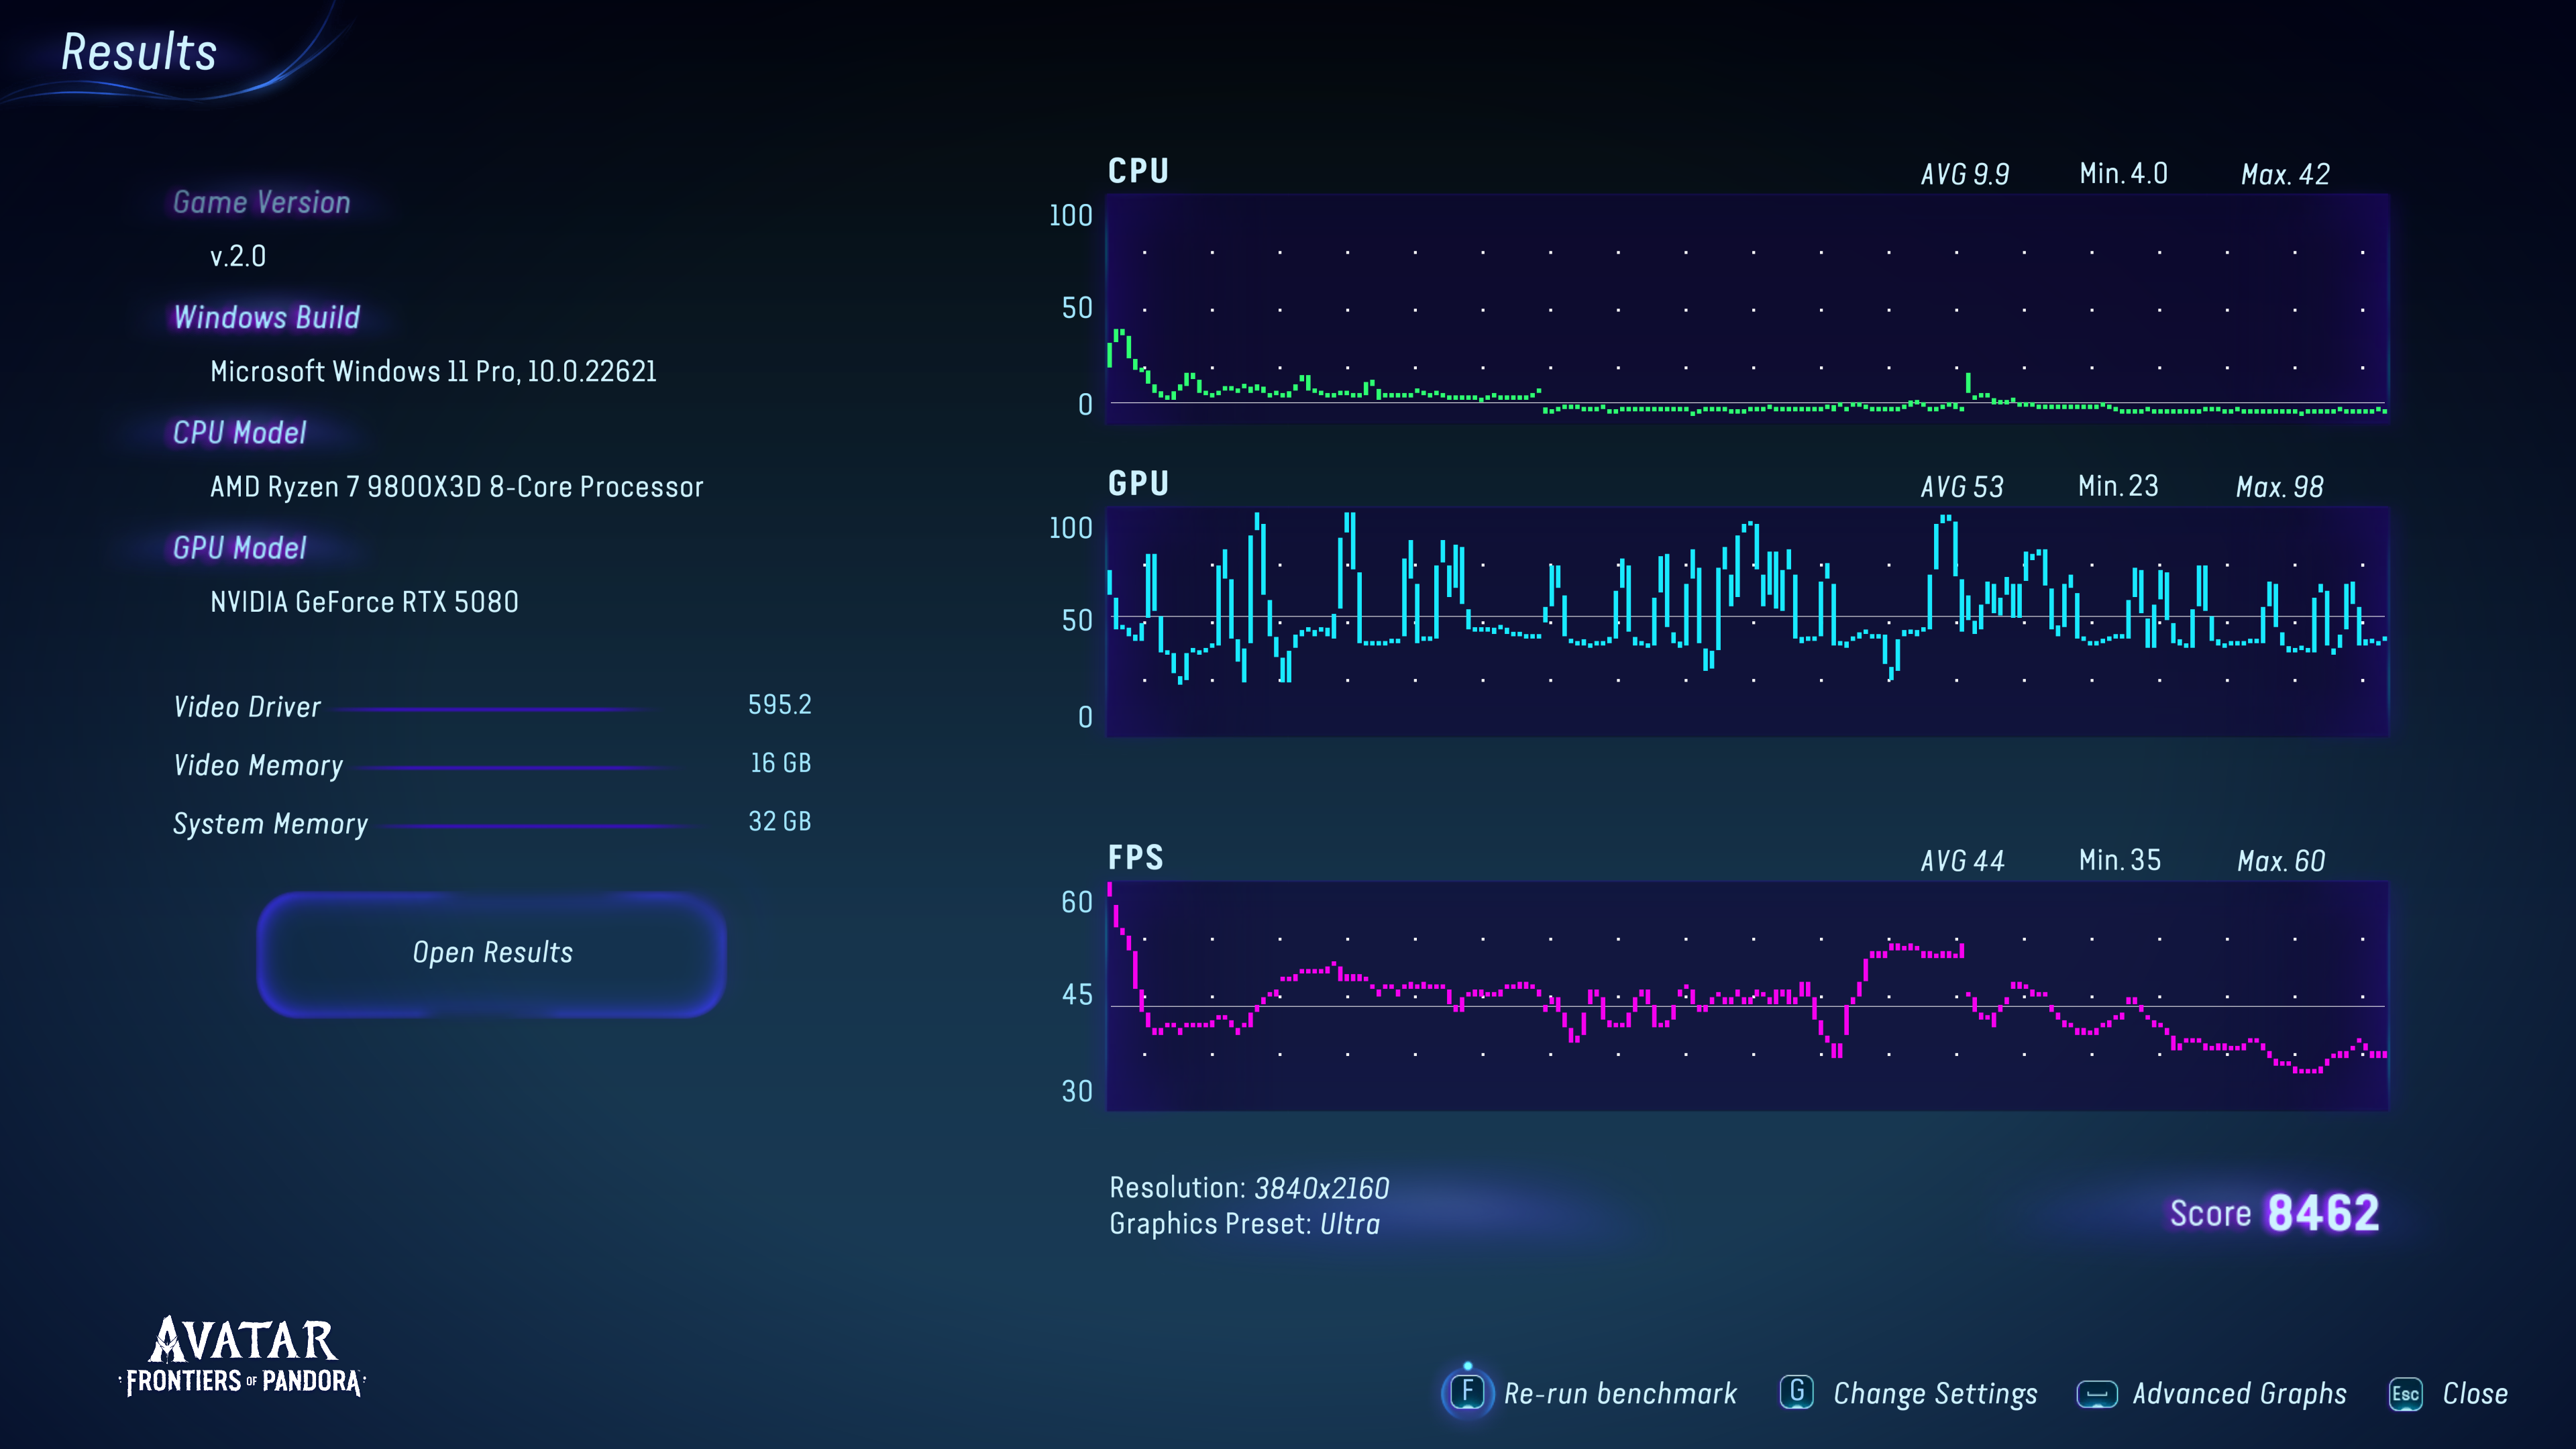Viewport: 2576px width, 1449px height.
Task: Select Re-run benchmark label
Action: pos(1620,1394)
